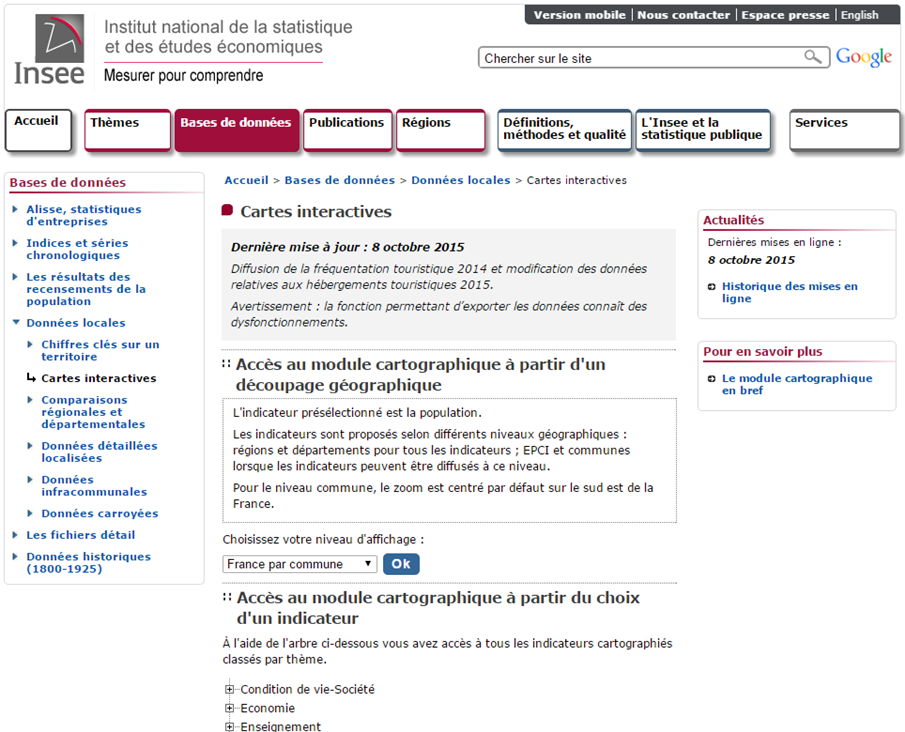Open L'Insee et la statistique publique tab
Screen dimensions: 905x732
click(703, 130)
